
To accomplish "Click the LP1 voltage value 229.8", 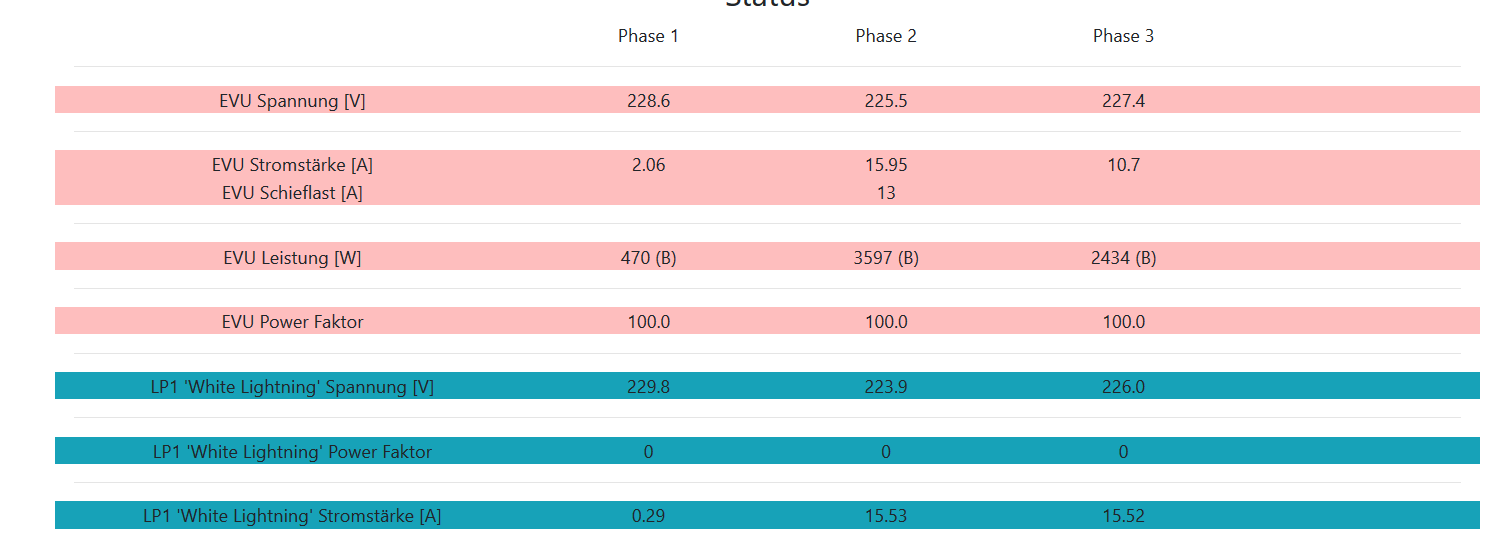I will pyautogui.click(x=648, y=387).
